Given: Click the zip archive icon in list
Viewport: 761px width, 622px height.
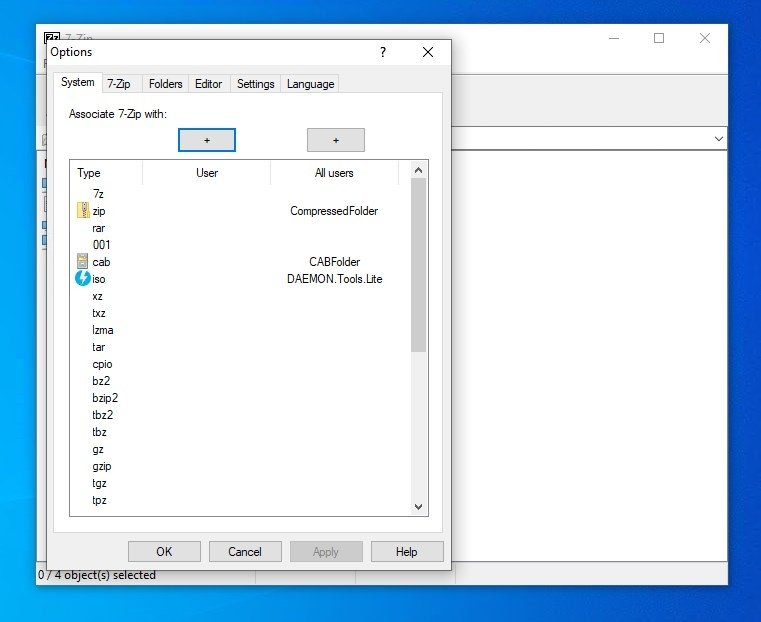Looking at the screenshot, I should (x=83, y=211).
